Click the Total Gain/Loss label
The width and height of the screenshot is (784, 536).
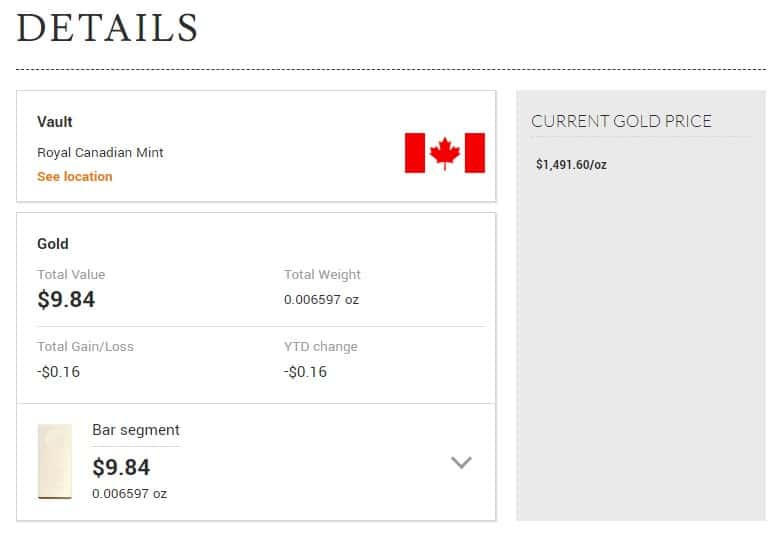86,346
